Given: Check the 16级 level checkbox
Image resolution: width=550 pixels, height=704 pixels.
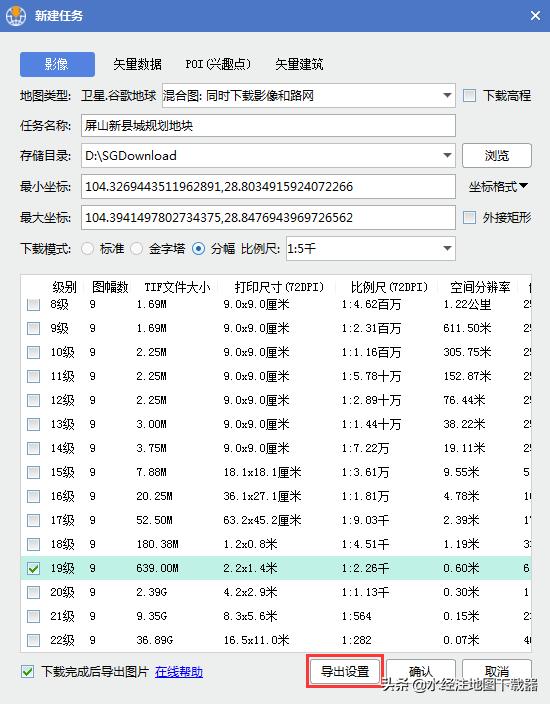Looking at the screenshot, I should 33,497.
